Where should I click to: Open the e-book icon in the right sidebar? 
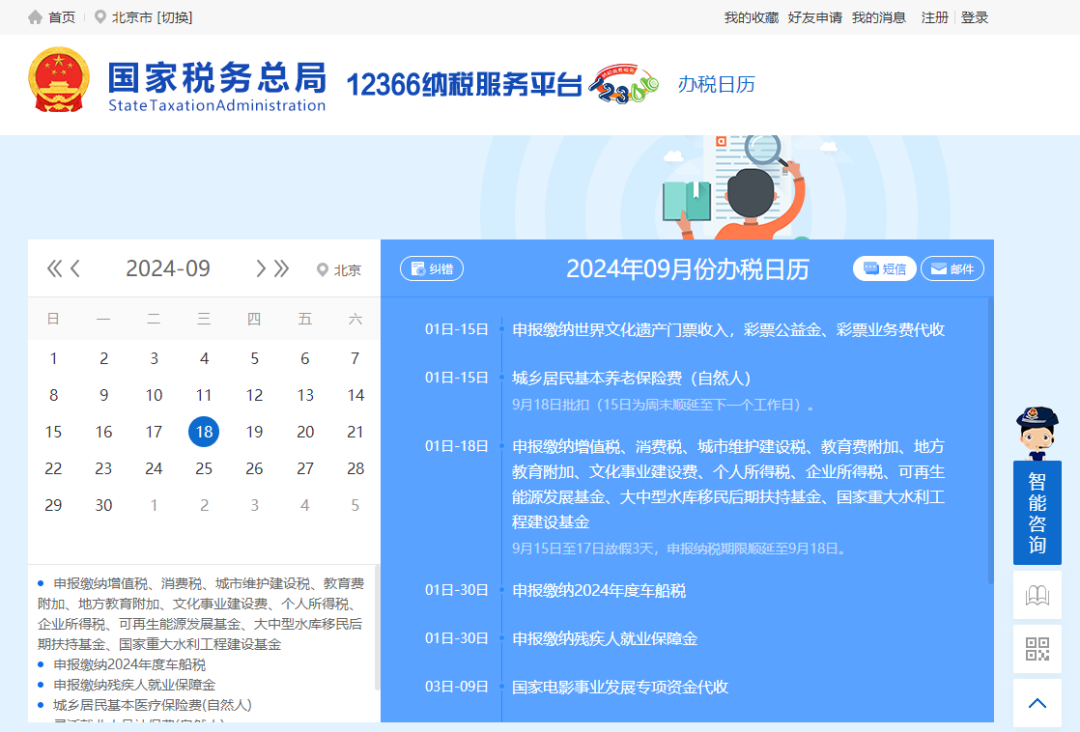[x=1037, y=595]
